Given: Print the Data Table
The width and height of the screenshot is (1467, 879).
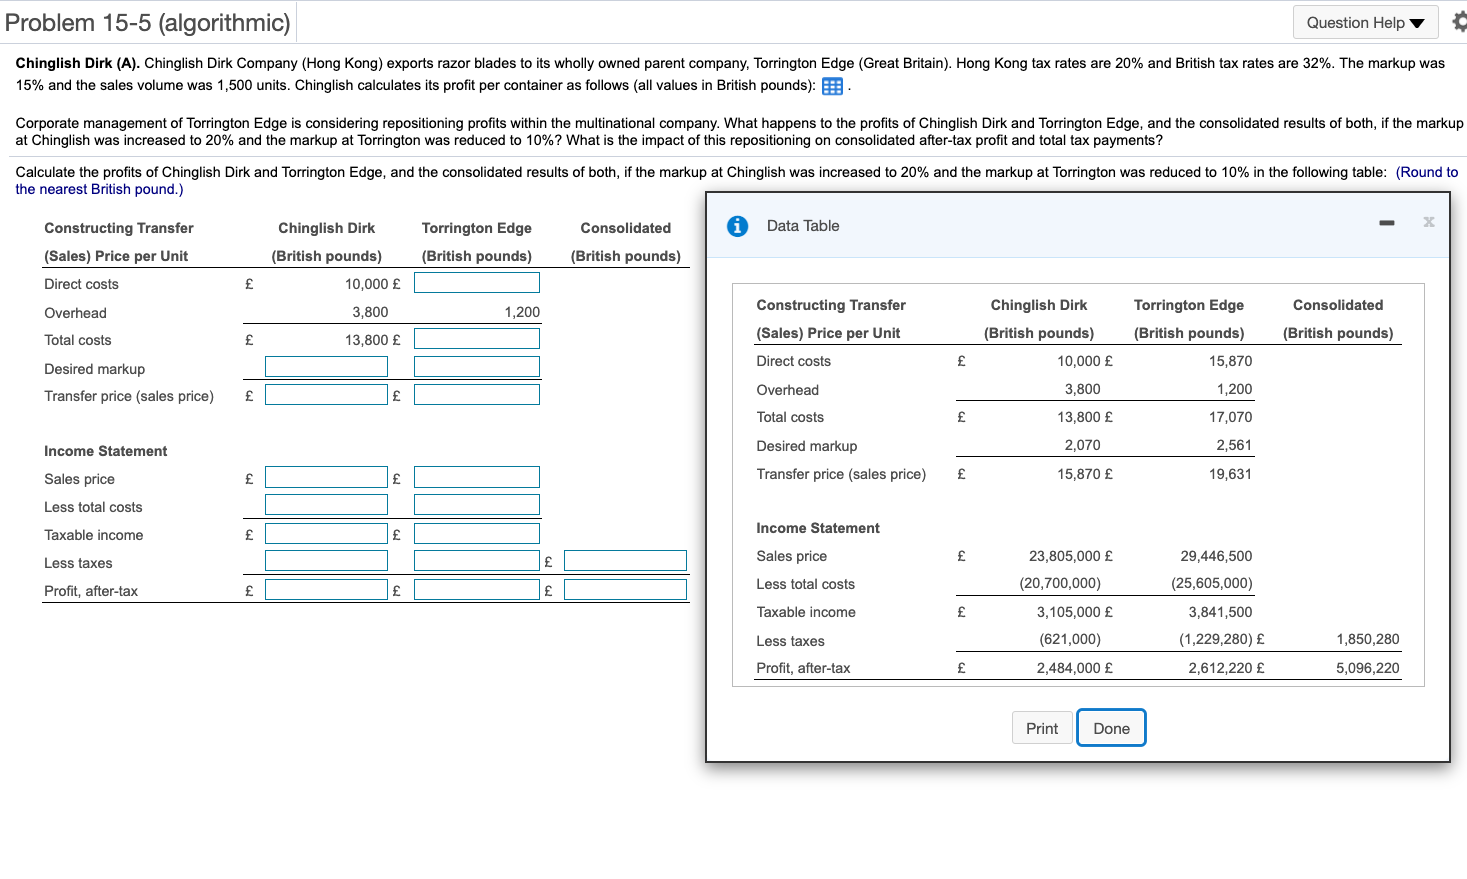Looking at the screenshot, I should pyautogui.click(x=1042, y=728).
